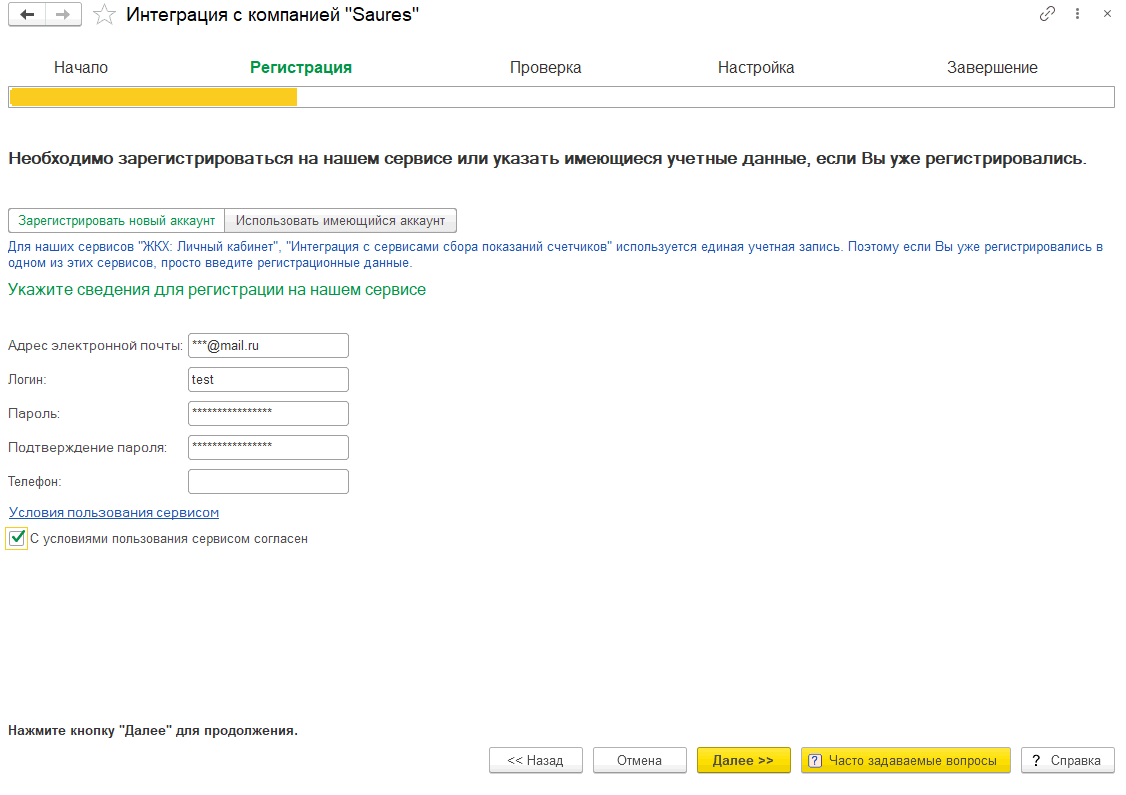Agree to the service terms checkbox
This screenshot has height=795, width=1126.
pos(17,538)
